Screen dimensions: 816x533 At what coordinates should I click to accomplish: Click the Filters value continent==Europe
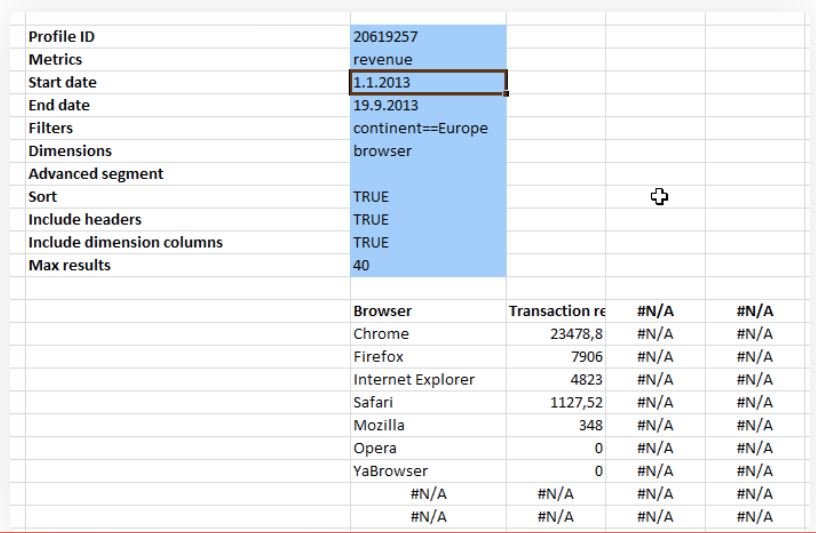pos(428,128)
